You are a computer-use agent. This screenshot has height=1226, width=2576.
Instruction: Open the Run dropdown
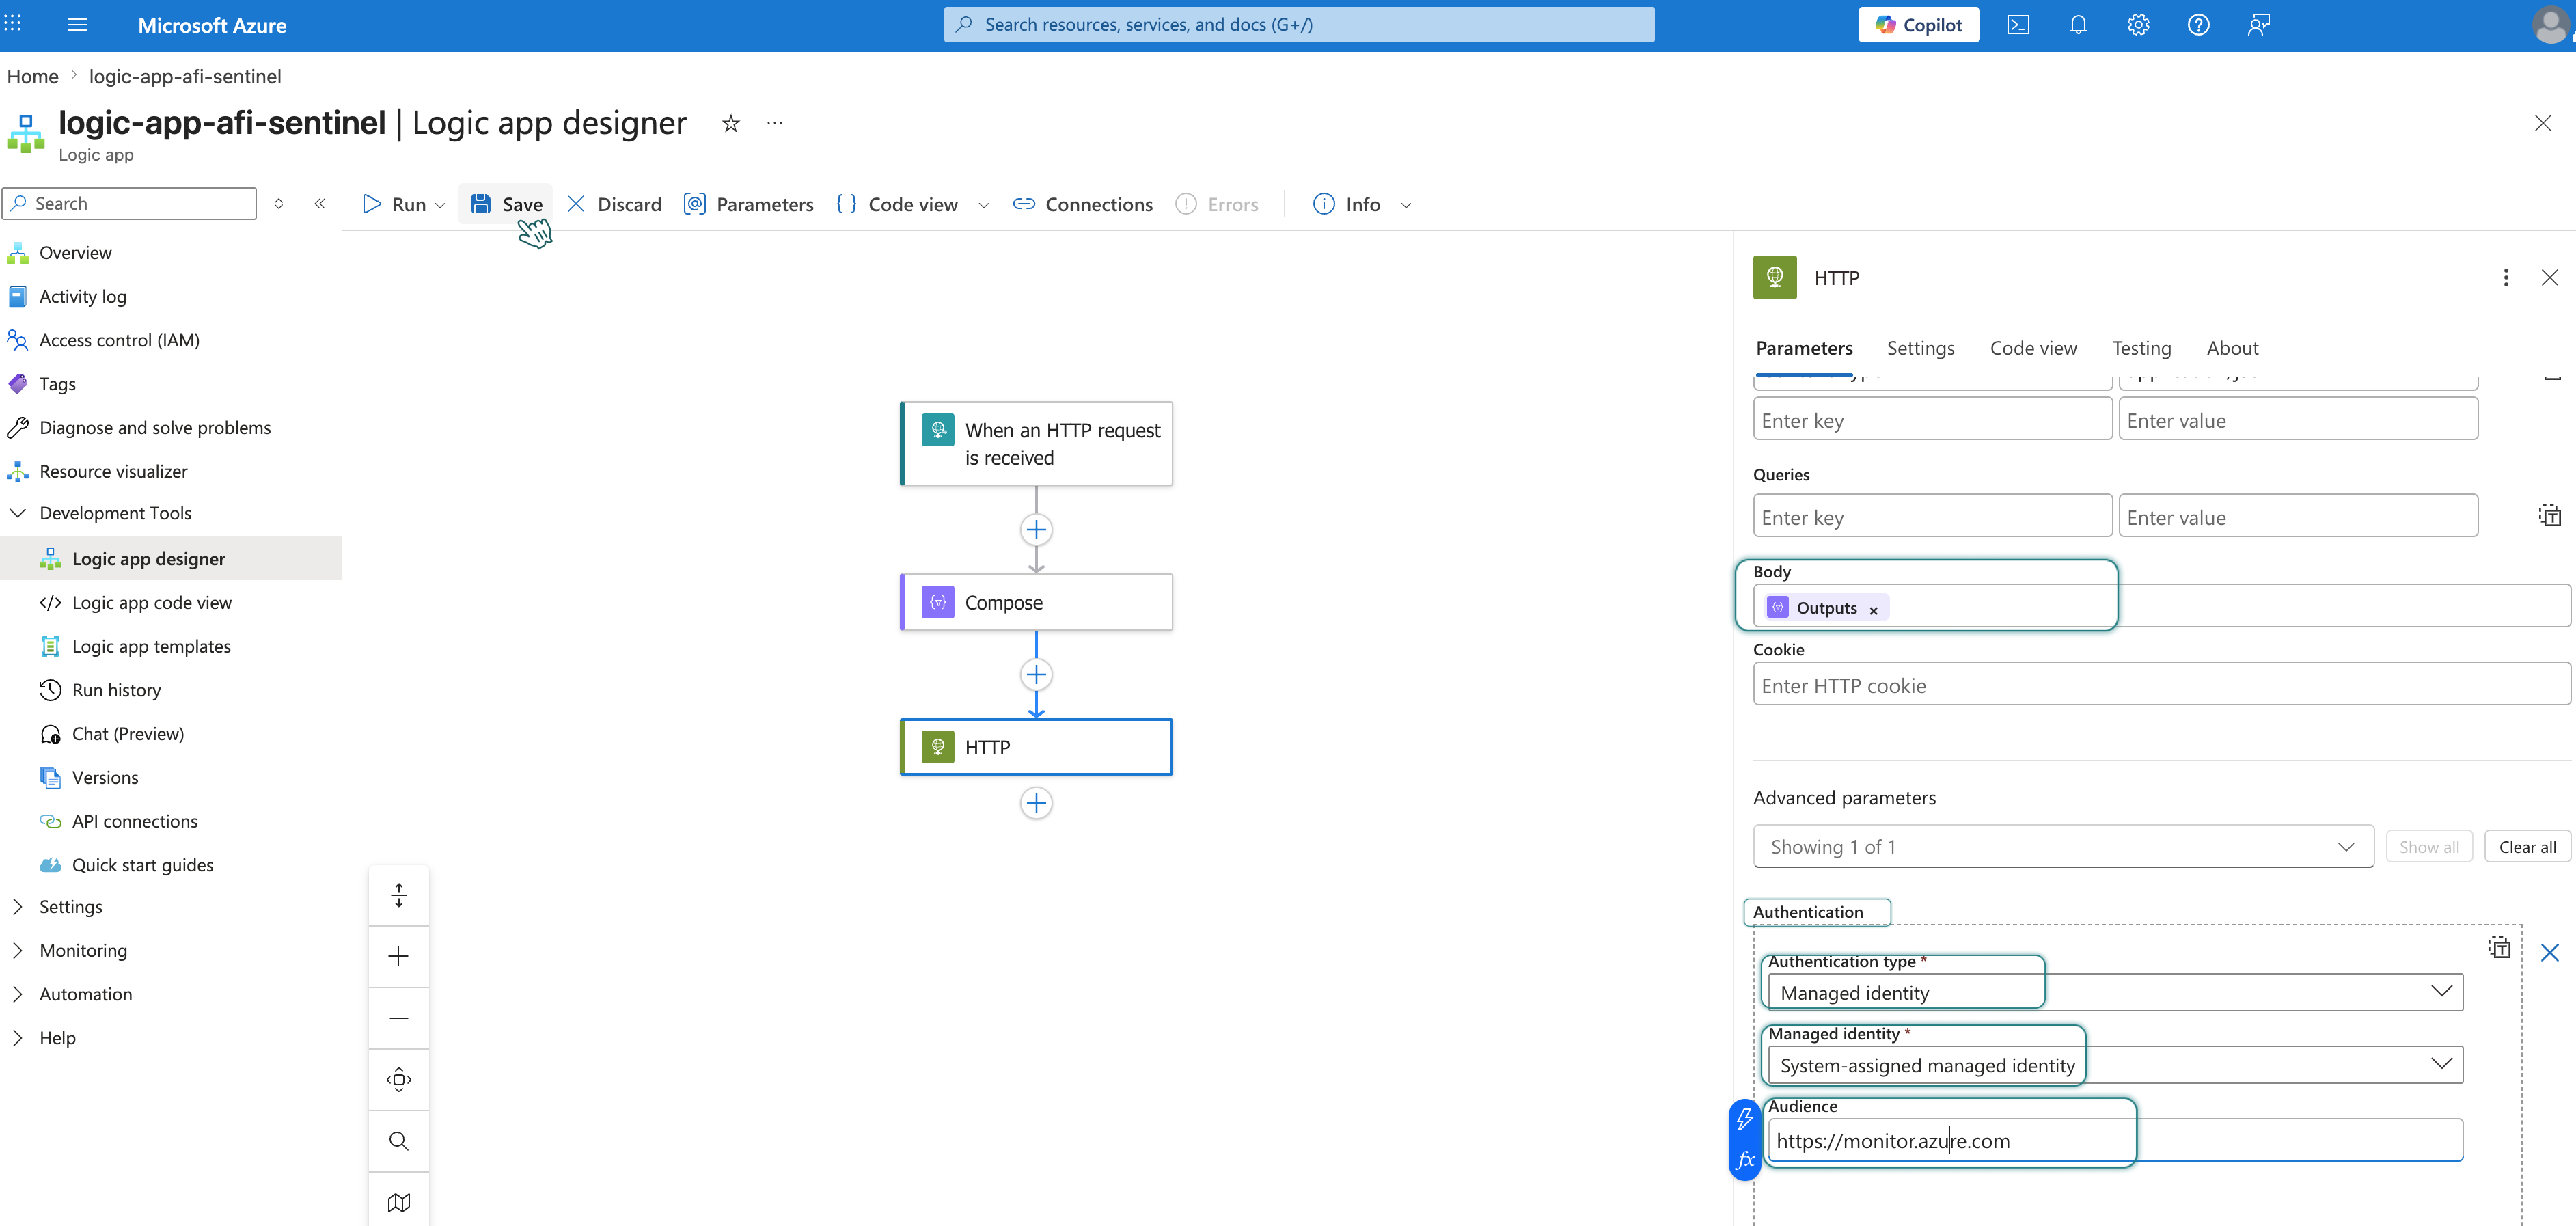440,205
